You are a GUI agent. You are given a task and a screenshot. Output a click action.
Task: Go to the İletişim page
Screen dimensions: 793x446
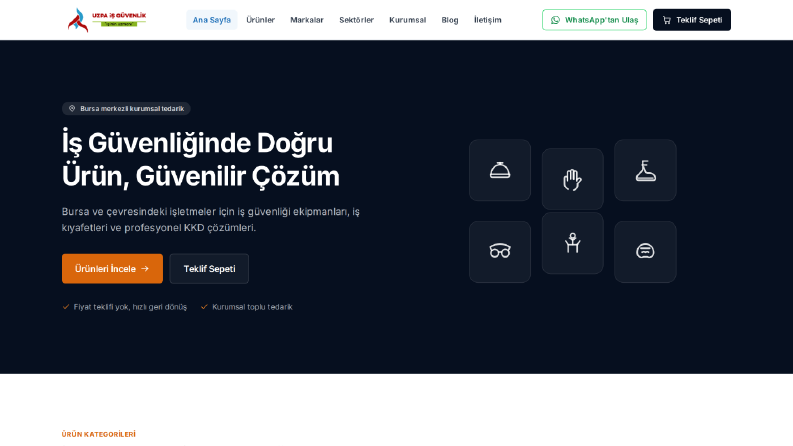[488, 20]
